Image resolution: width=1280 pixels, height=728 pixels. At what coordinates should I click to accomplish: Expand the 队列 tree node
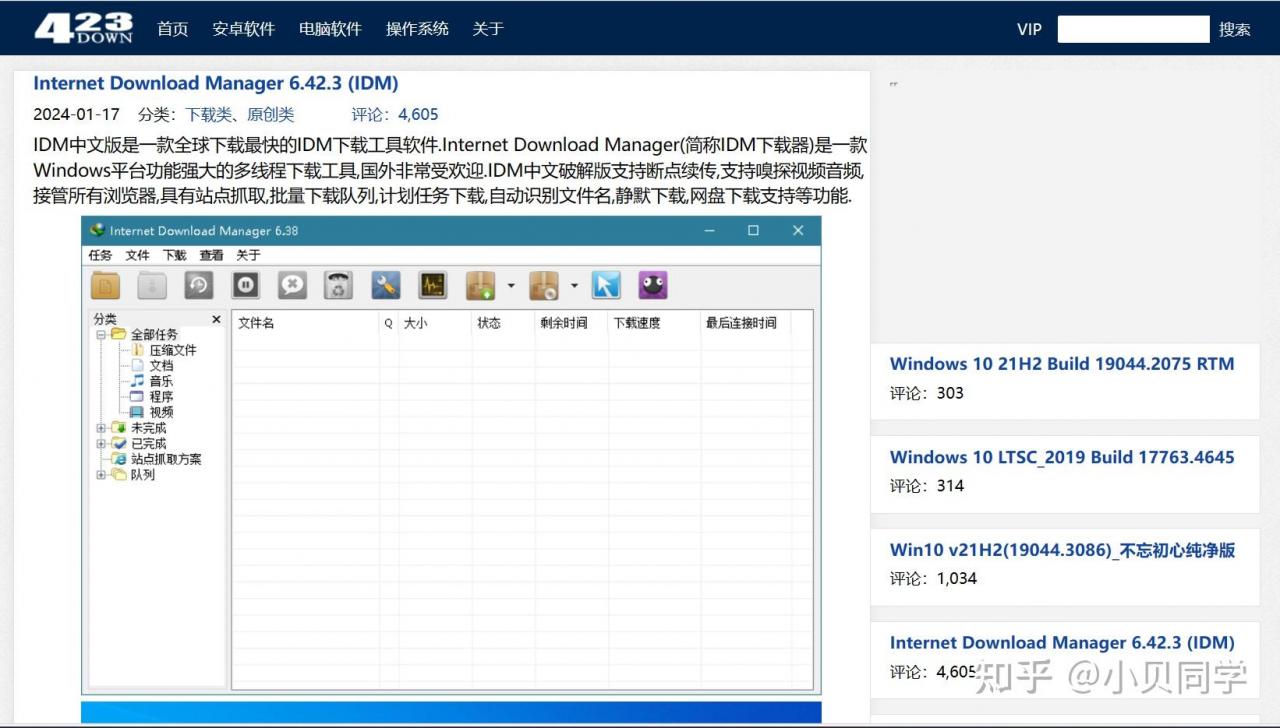pyautogui.click(x=101, y=475)
